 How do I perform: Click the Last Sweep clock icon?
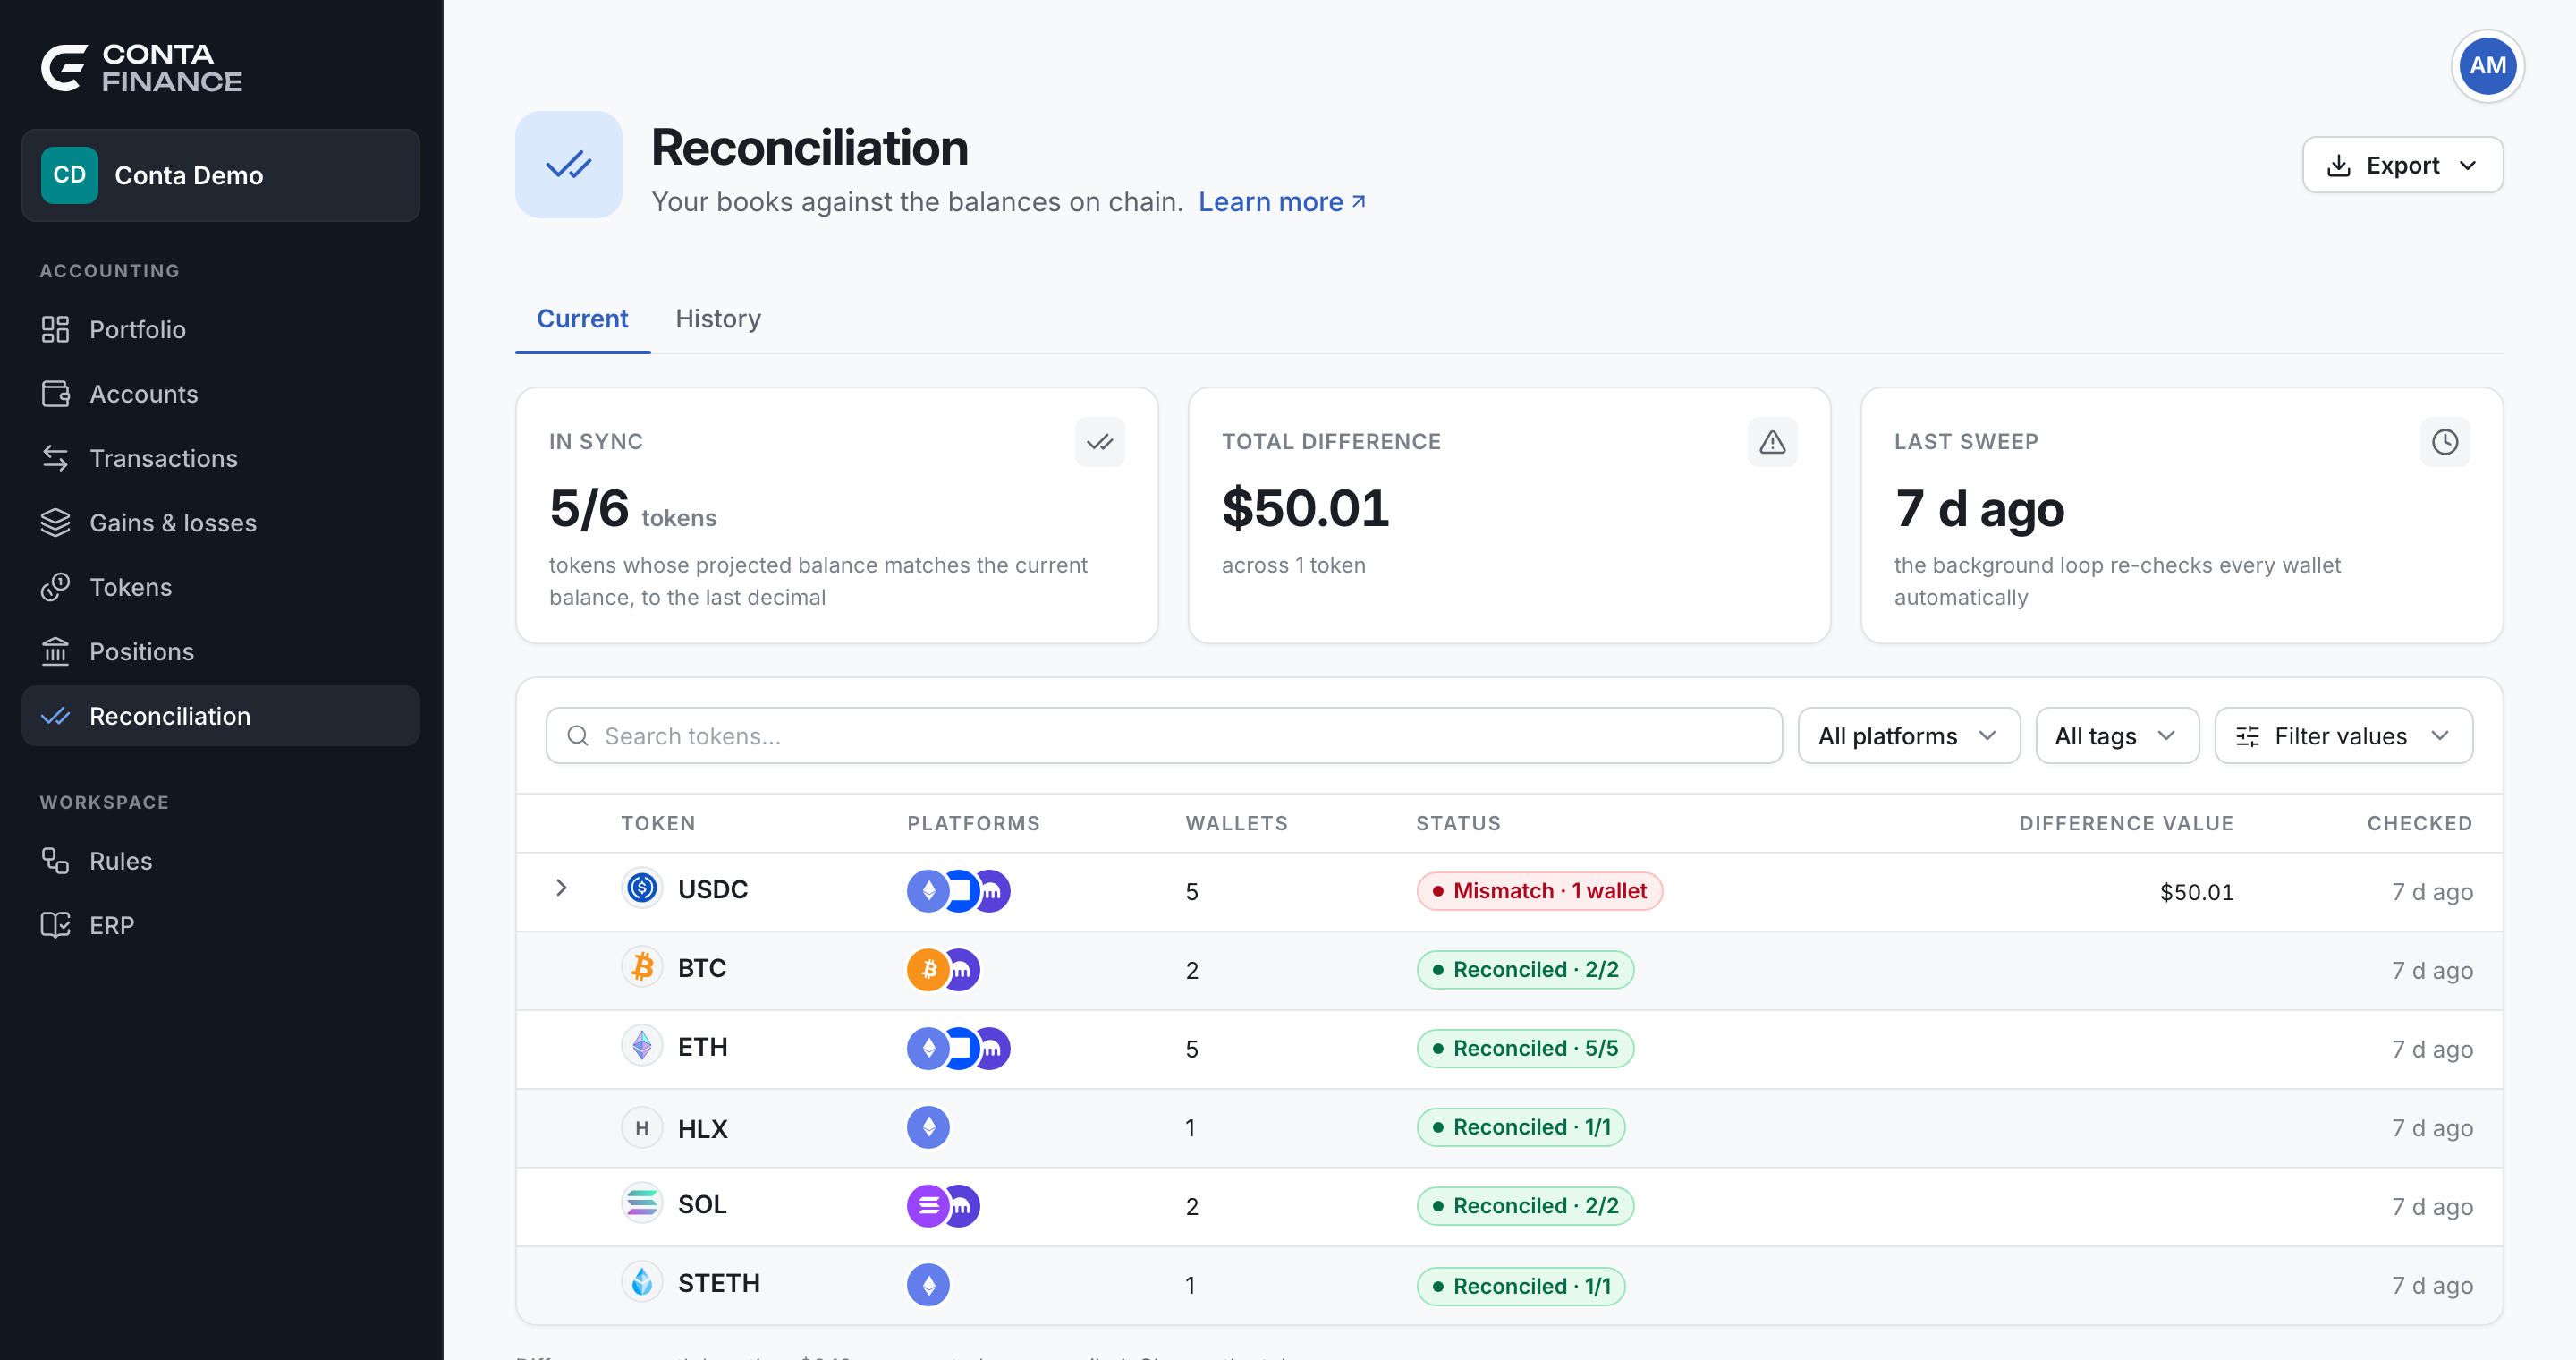pyautogui.click(x=2444, y=442)
